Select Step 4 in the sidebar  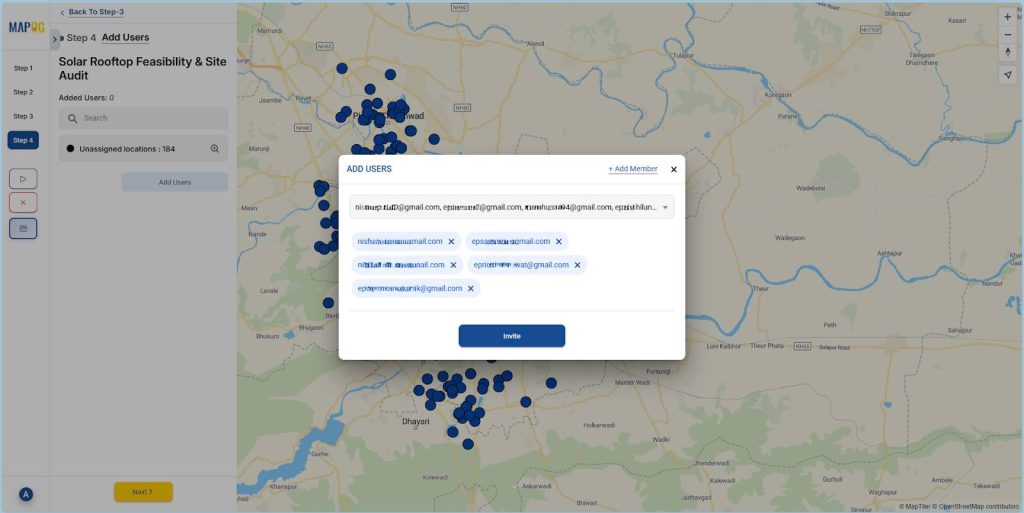(24, 140)
